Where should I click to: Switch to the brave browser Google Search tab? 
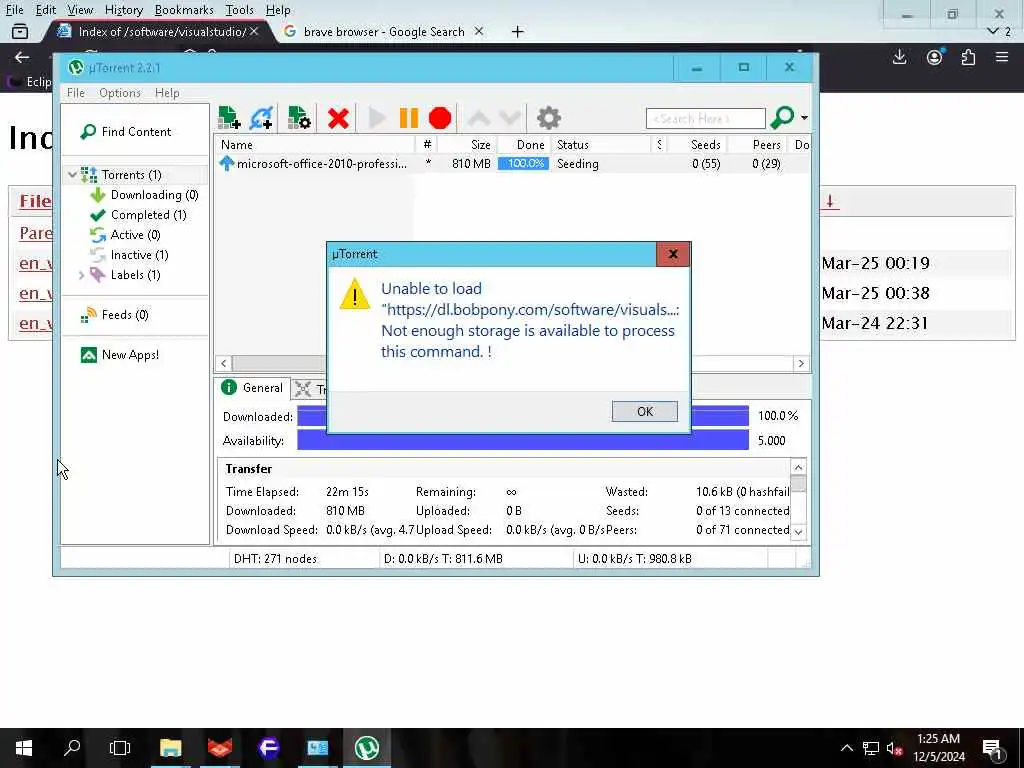pyautogui.click(x=384, y=31)
